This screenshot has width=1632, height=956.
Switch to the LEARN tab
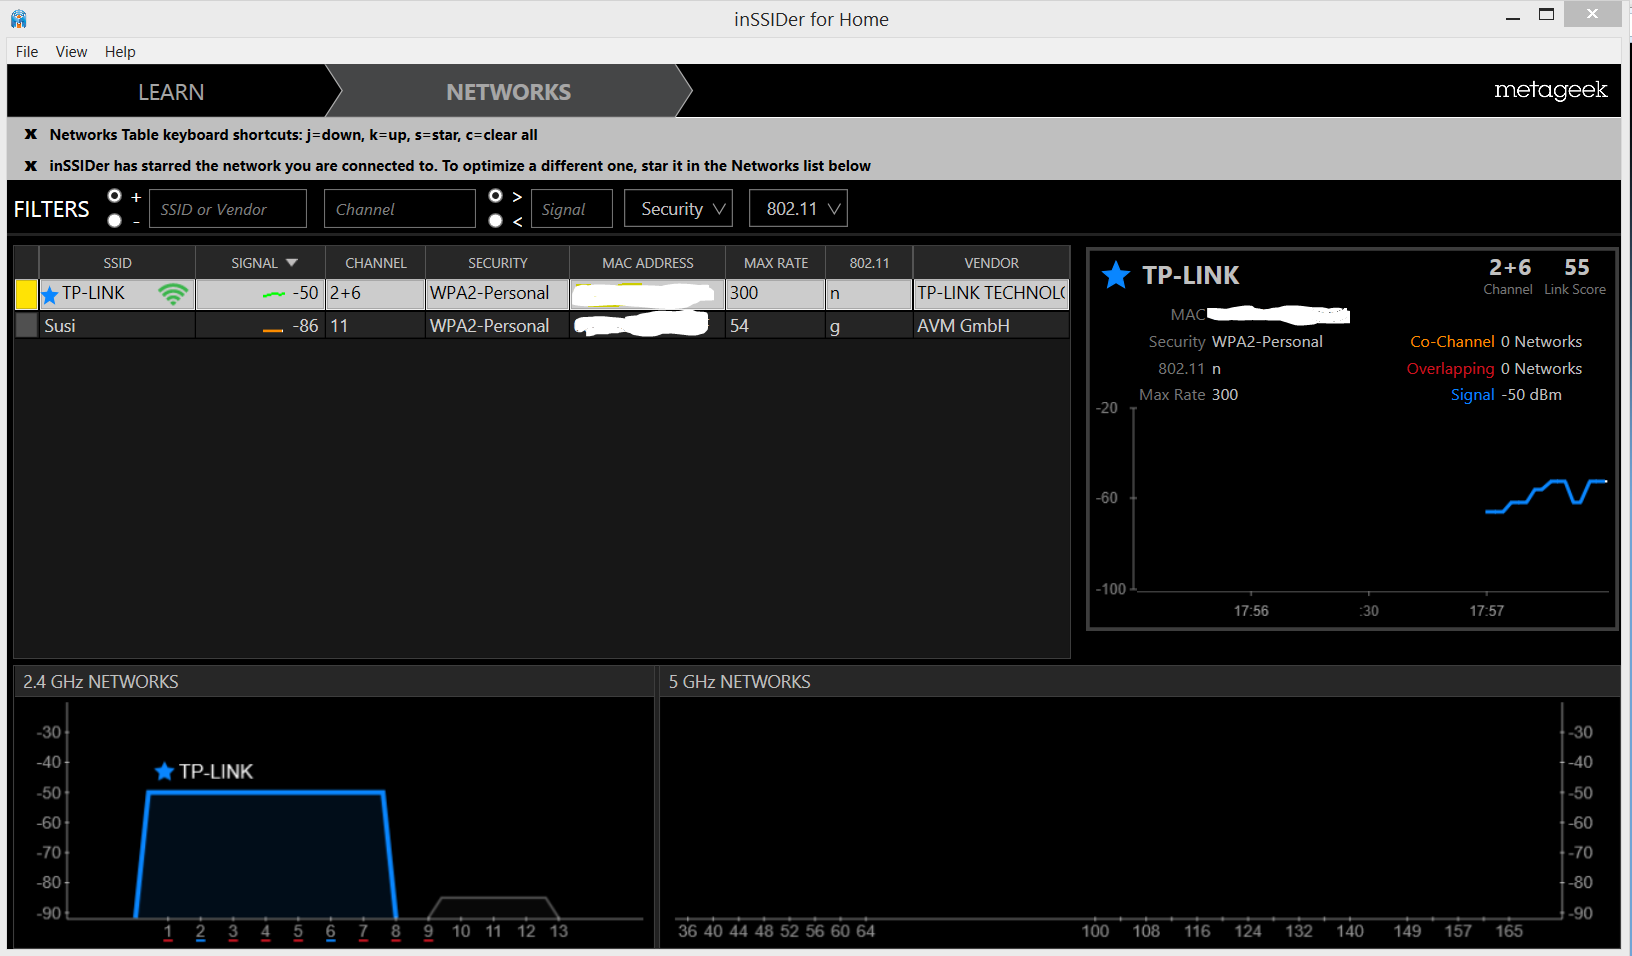[x=171, y=92]
